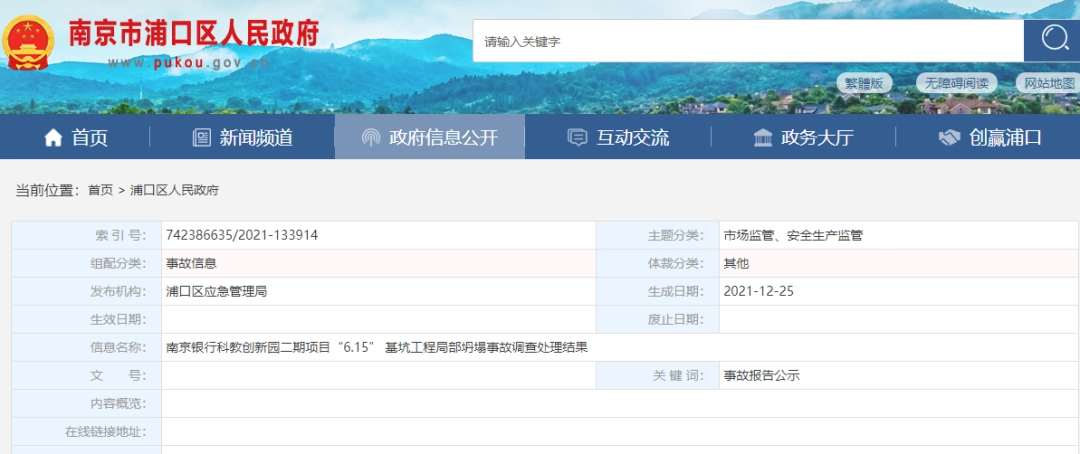Click the 废止日期 label cell
Image resolution: width=1080 pixels, height=454 pixels.
click(x=658, y=319)
